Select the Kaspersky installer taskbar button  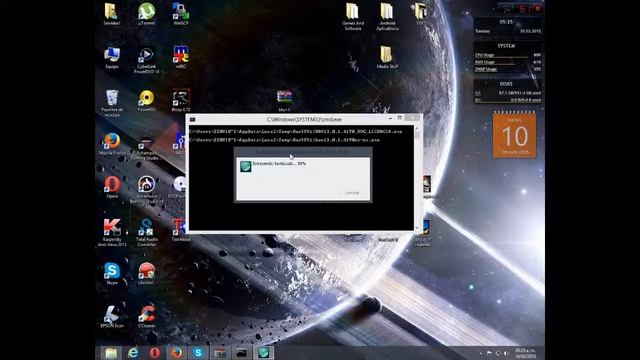(x=263, y=353)
